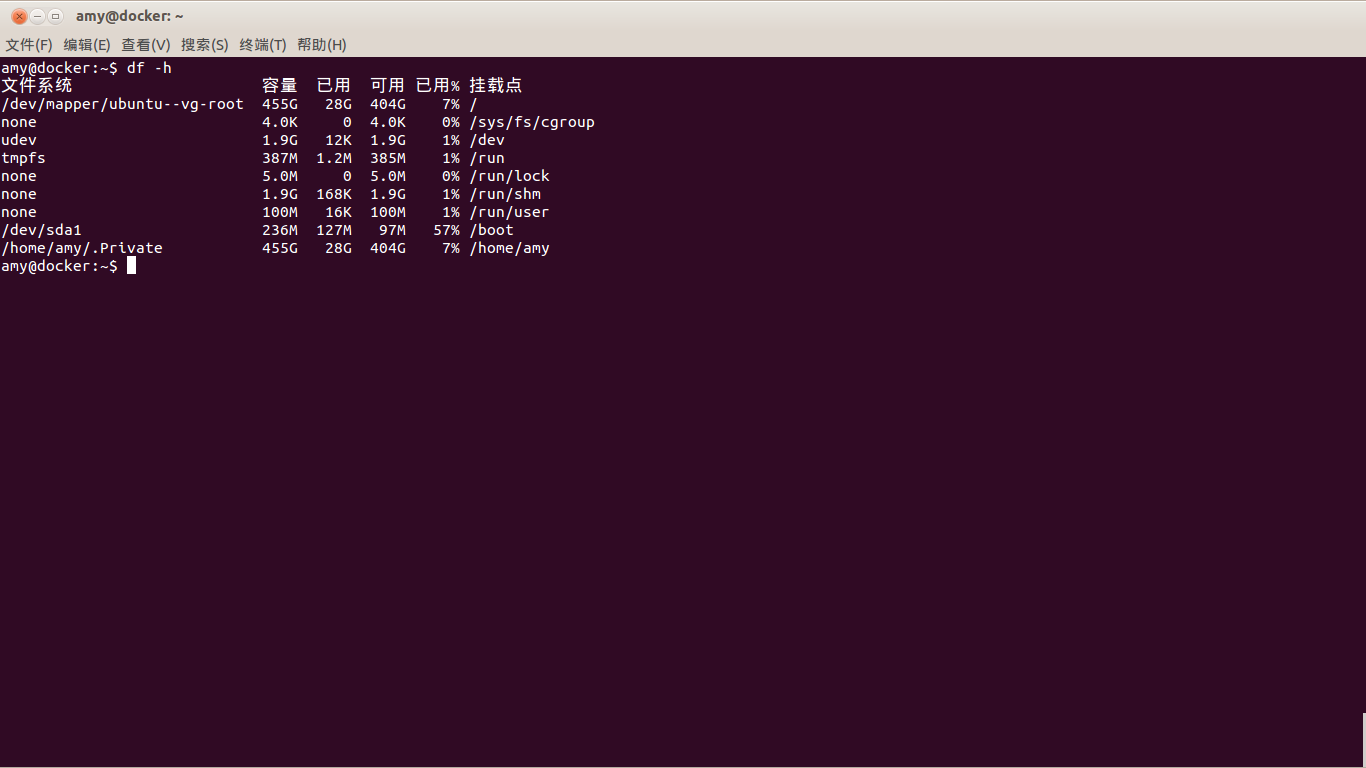Image resolution: width=1366 pixels, height=768 pixels.
Task: Click the terminal cursor at the prompt
Action: 131,266
